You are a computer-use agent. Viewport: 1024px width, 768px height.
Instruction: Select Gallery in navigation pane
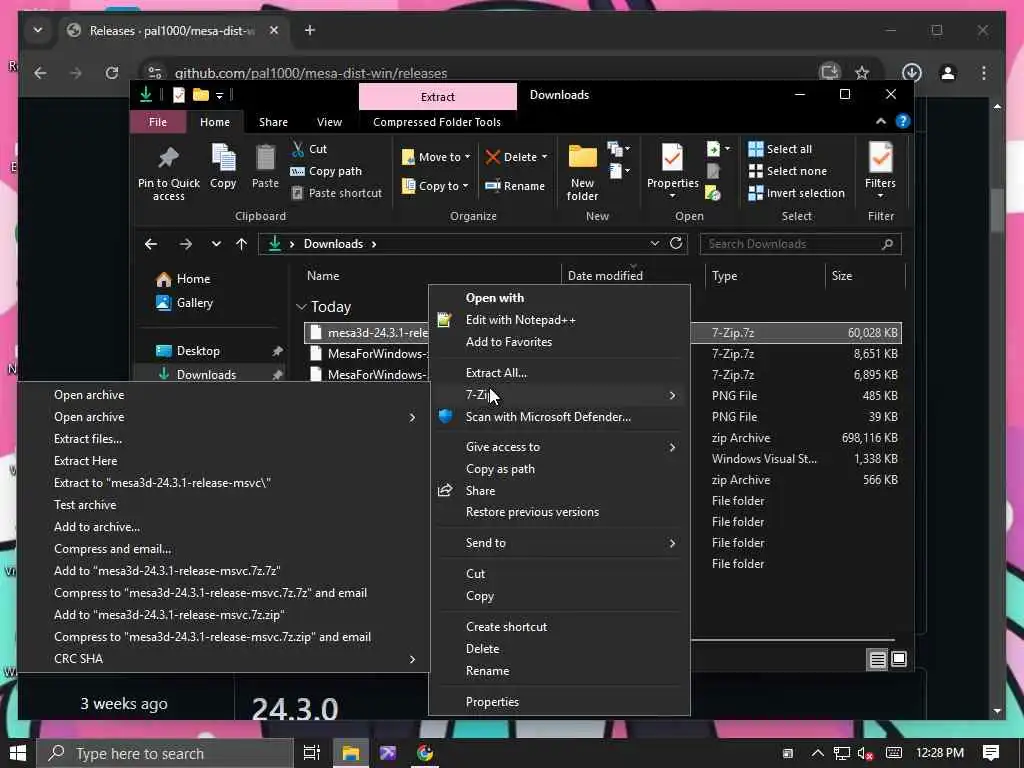pyautogui.click(x=184, y=303)
